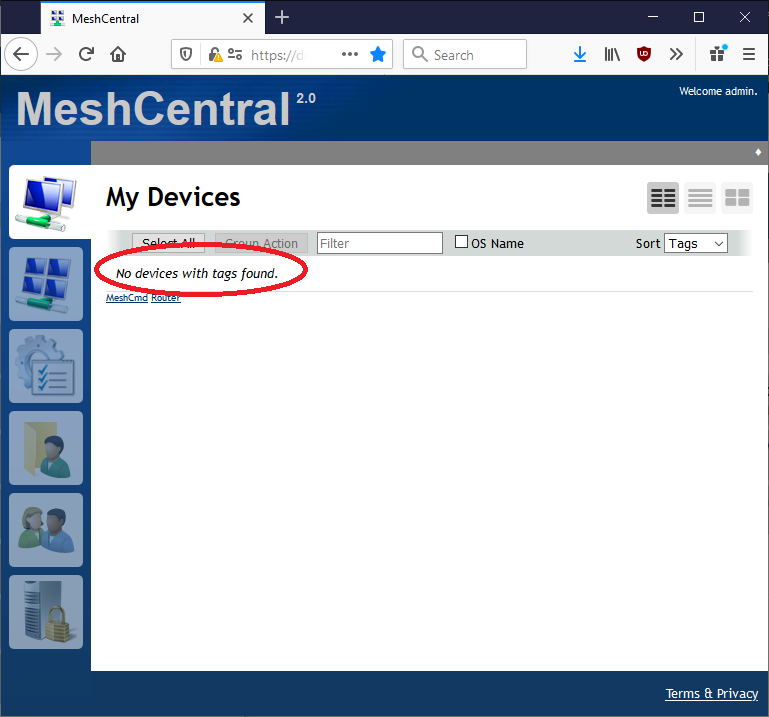Switch to list device view
This screenshot has width=769, height=717.
coord(700,198)
